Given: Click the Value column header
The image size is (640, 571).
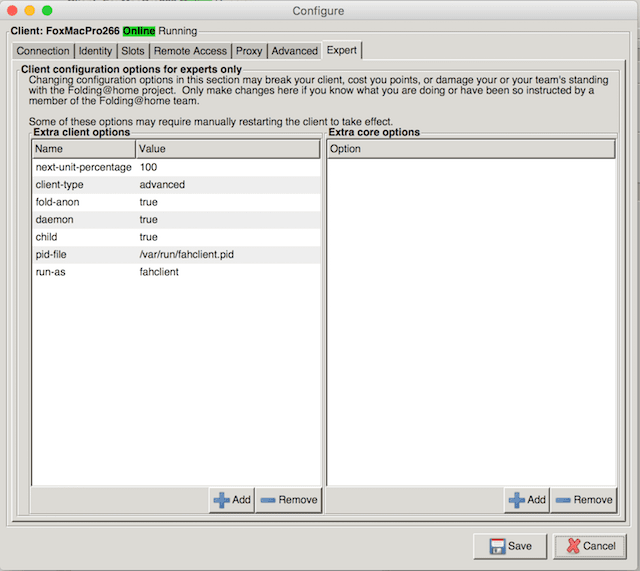Looking at the screenshot, I should coord(228,149).
